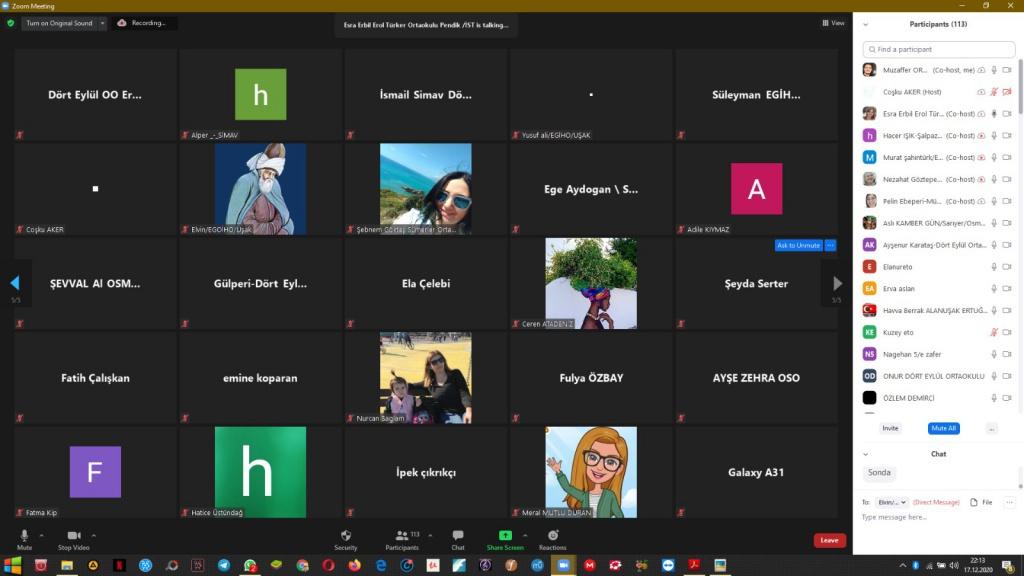The image size is (1024, 576).
Task: Toggle microphone for Murat şahintürk in participants list
Action: tap(994, 157)
